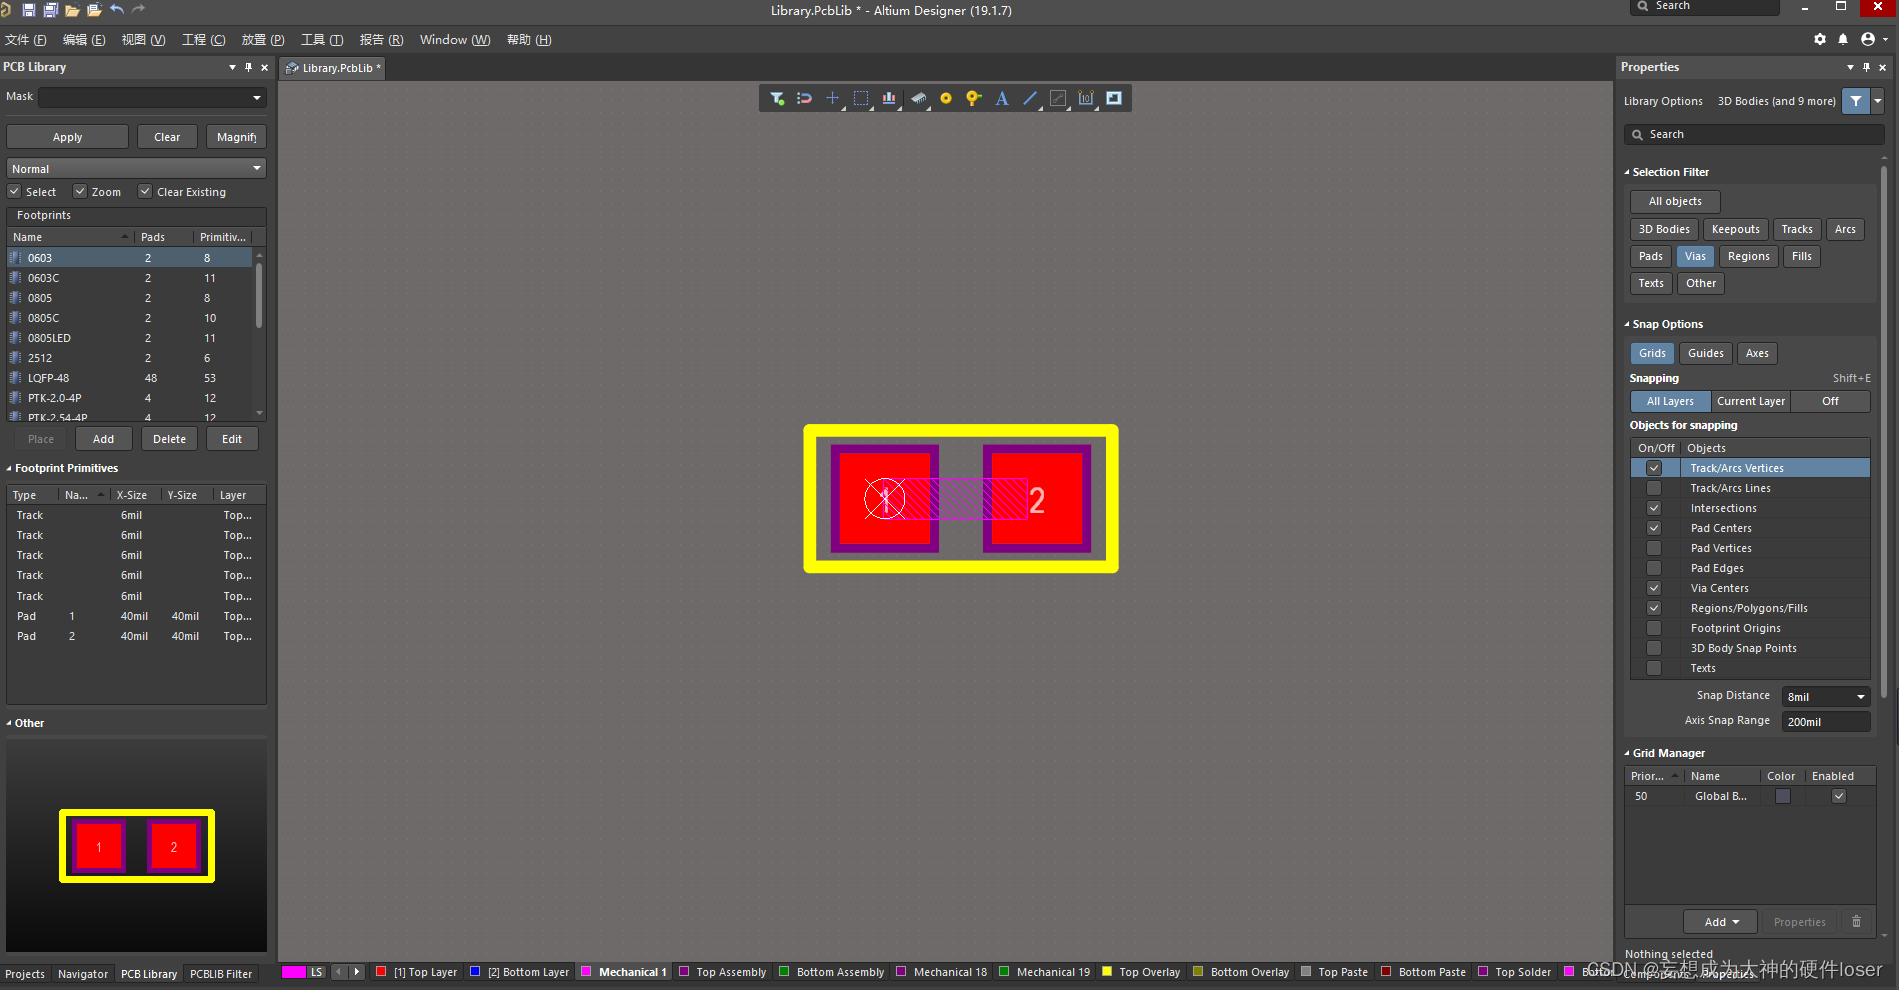Viewport: 1899px width, 990px height.
Task: Collapse the Selection Filter section
Action: (1627, 172)
